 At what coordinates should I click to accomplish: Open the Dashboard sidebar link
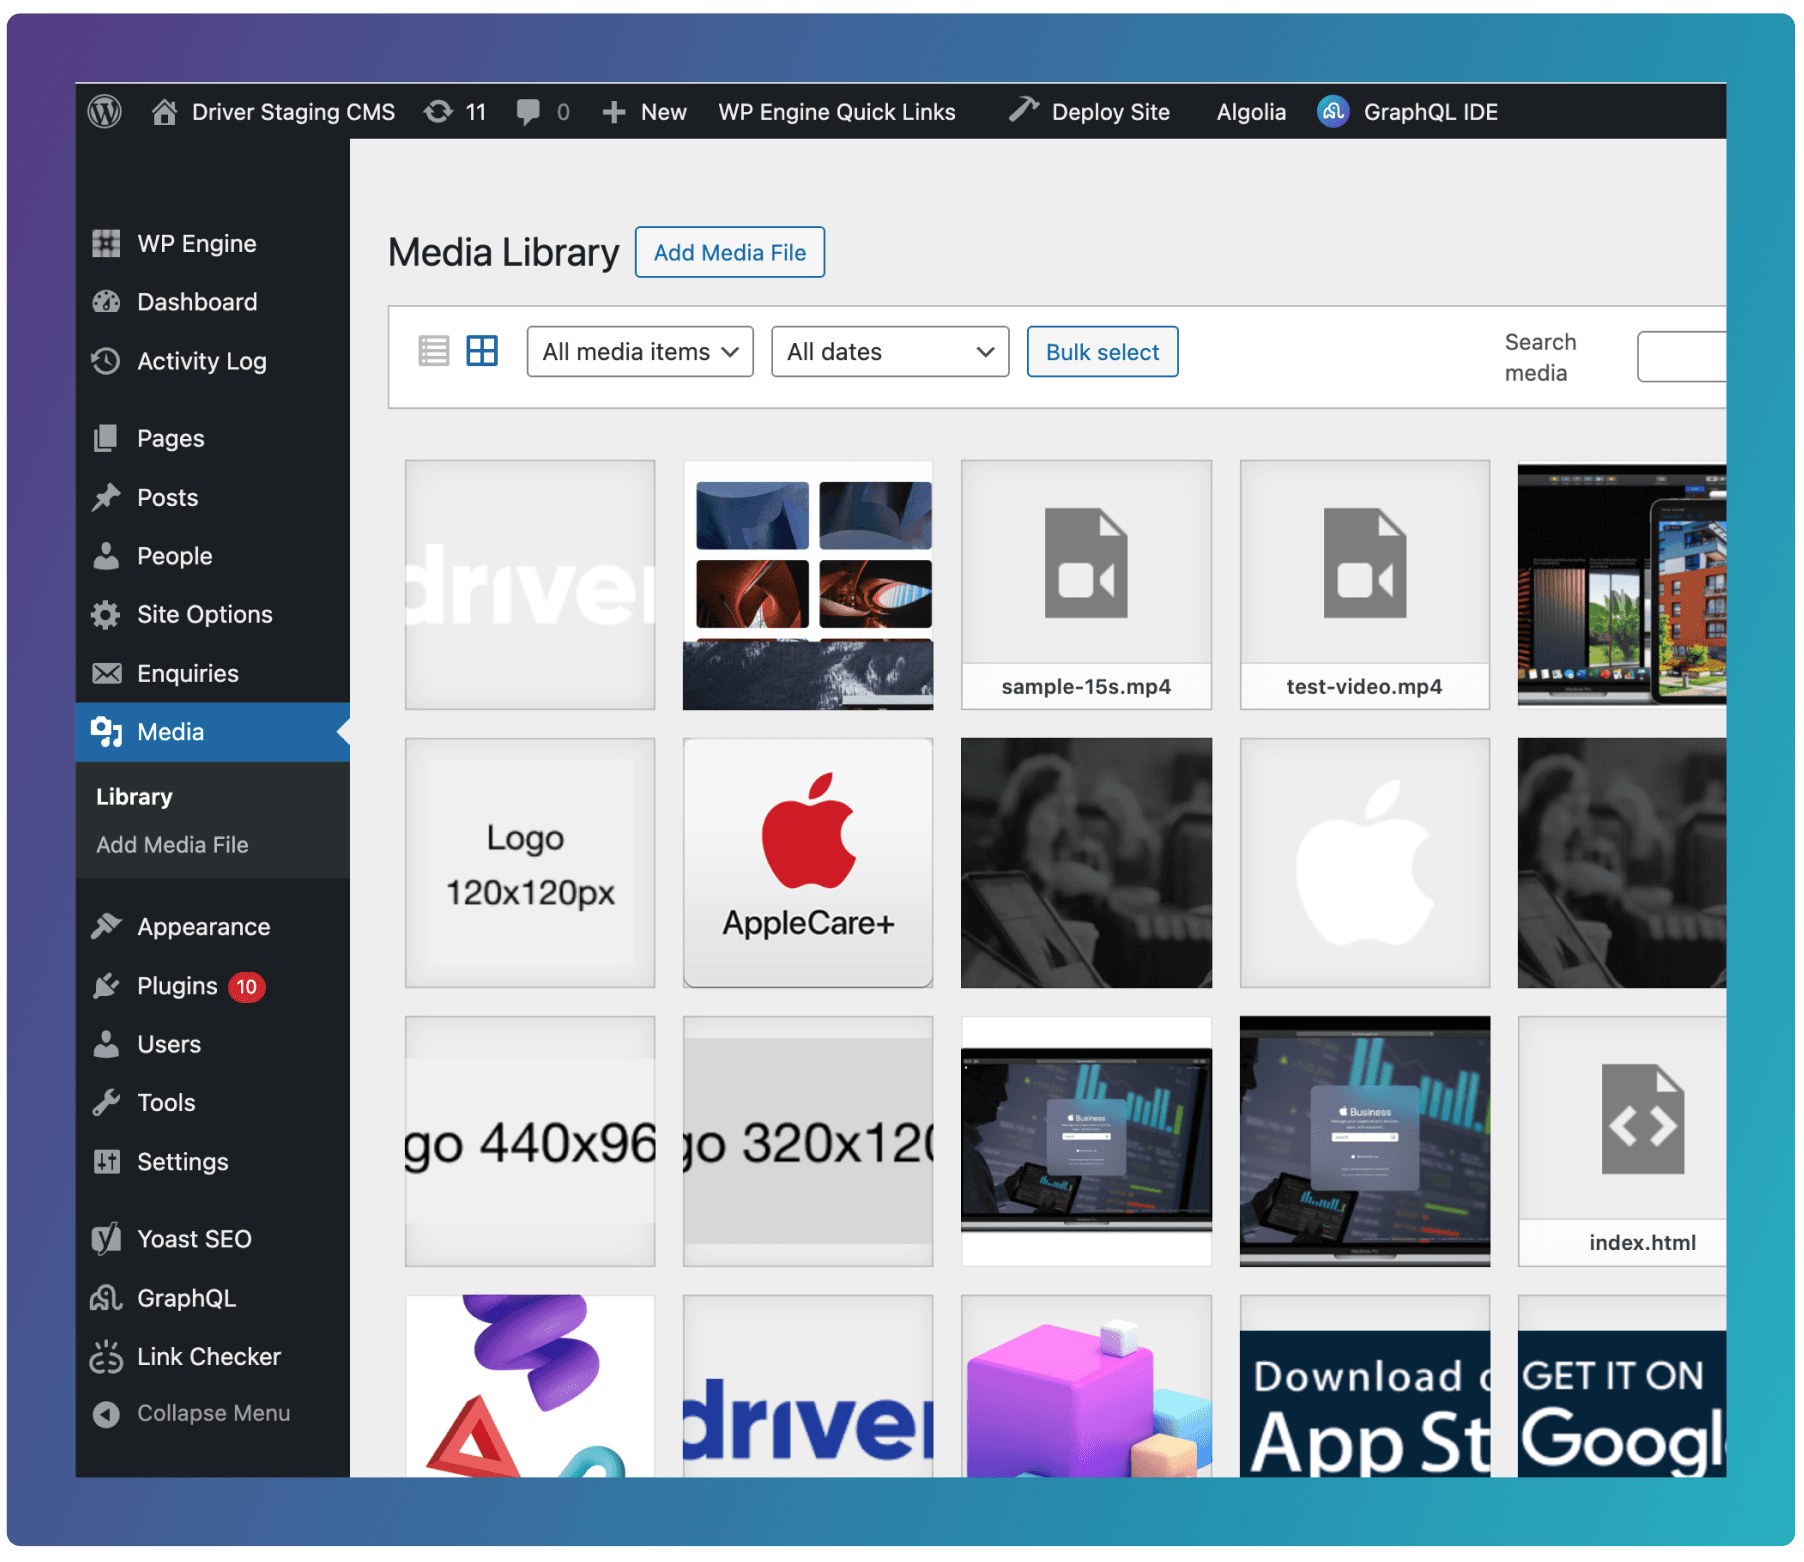(x=197, y=302)
